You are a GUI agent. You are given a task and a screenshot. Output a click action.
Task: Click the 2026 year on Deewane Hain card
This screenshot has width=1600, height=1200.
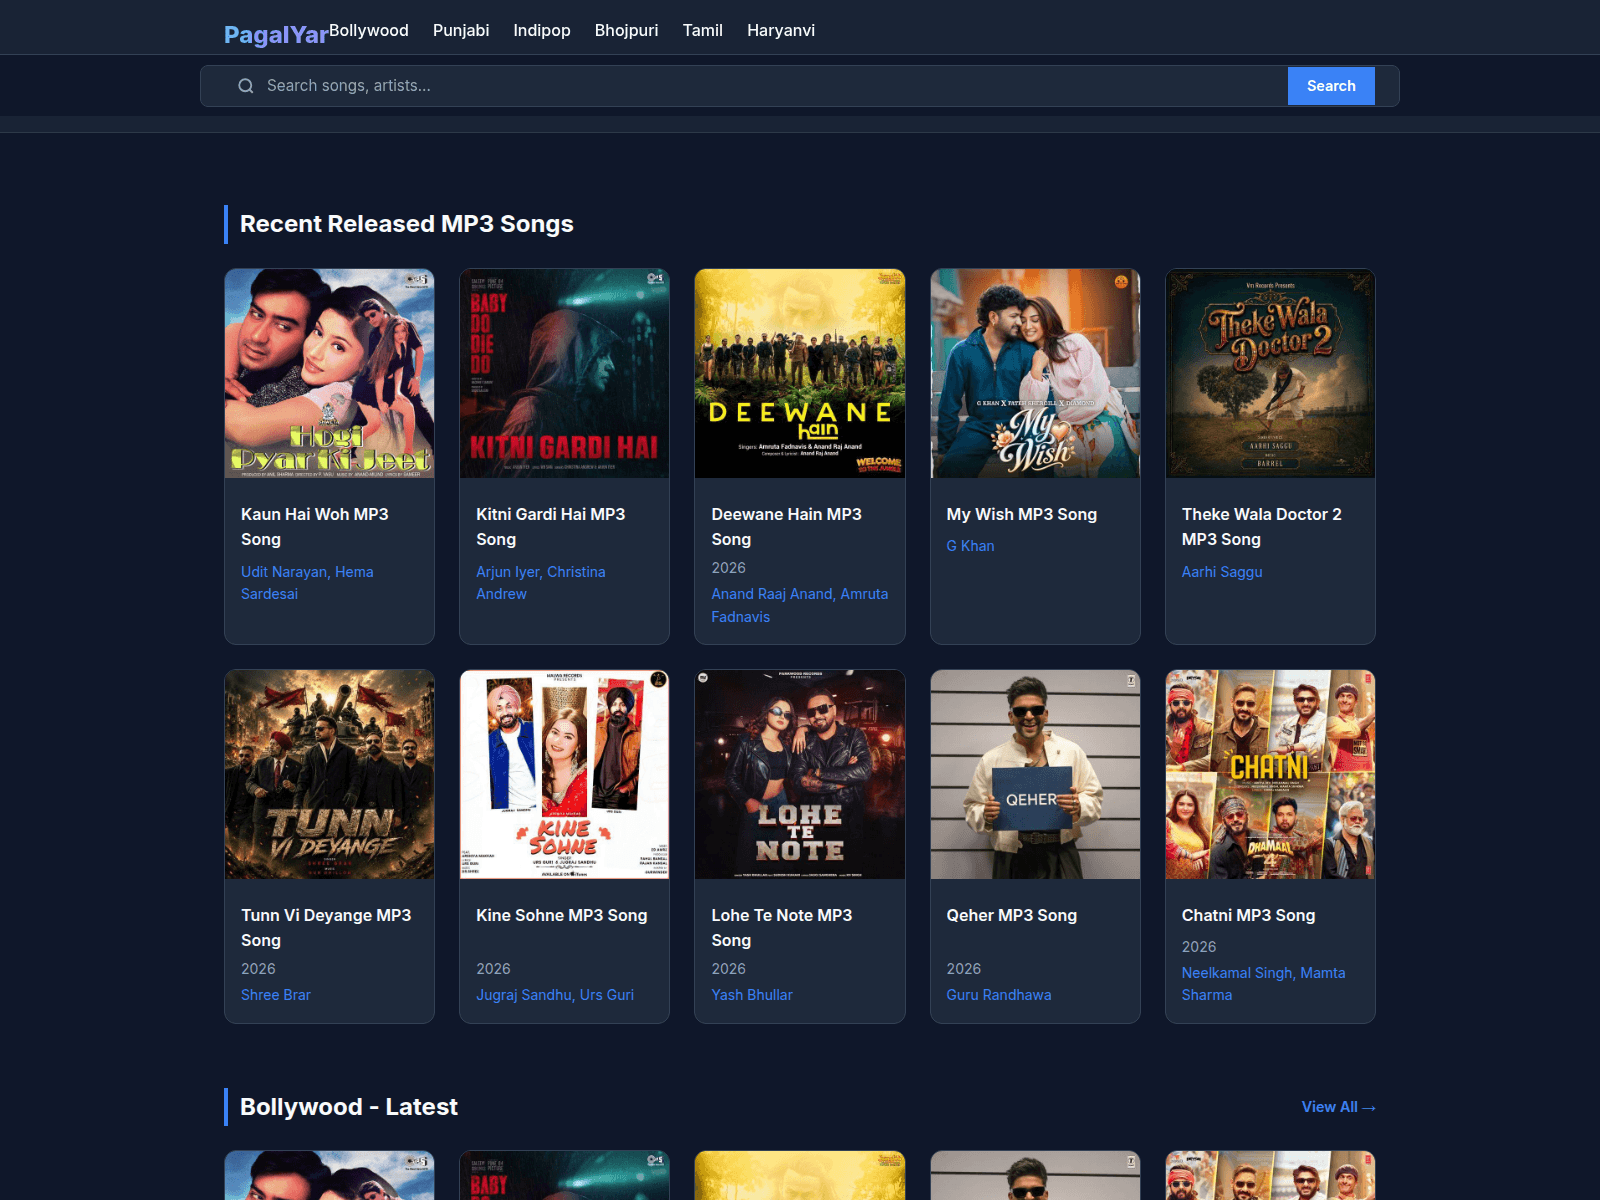(x=728, y=568)
